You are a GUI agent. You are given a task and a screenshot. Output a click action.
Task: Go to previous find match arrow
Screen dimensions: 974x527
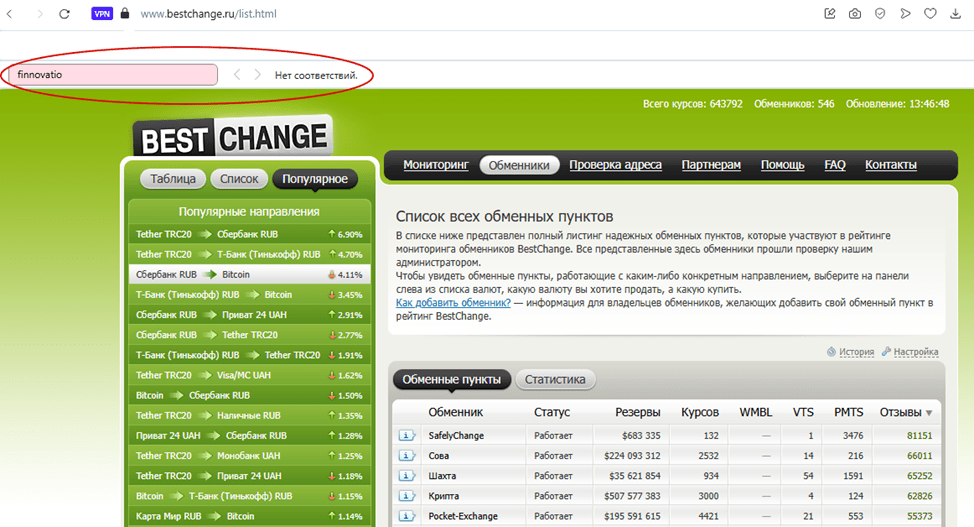(x=237, y=75)
